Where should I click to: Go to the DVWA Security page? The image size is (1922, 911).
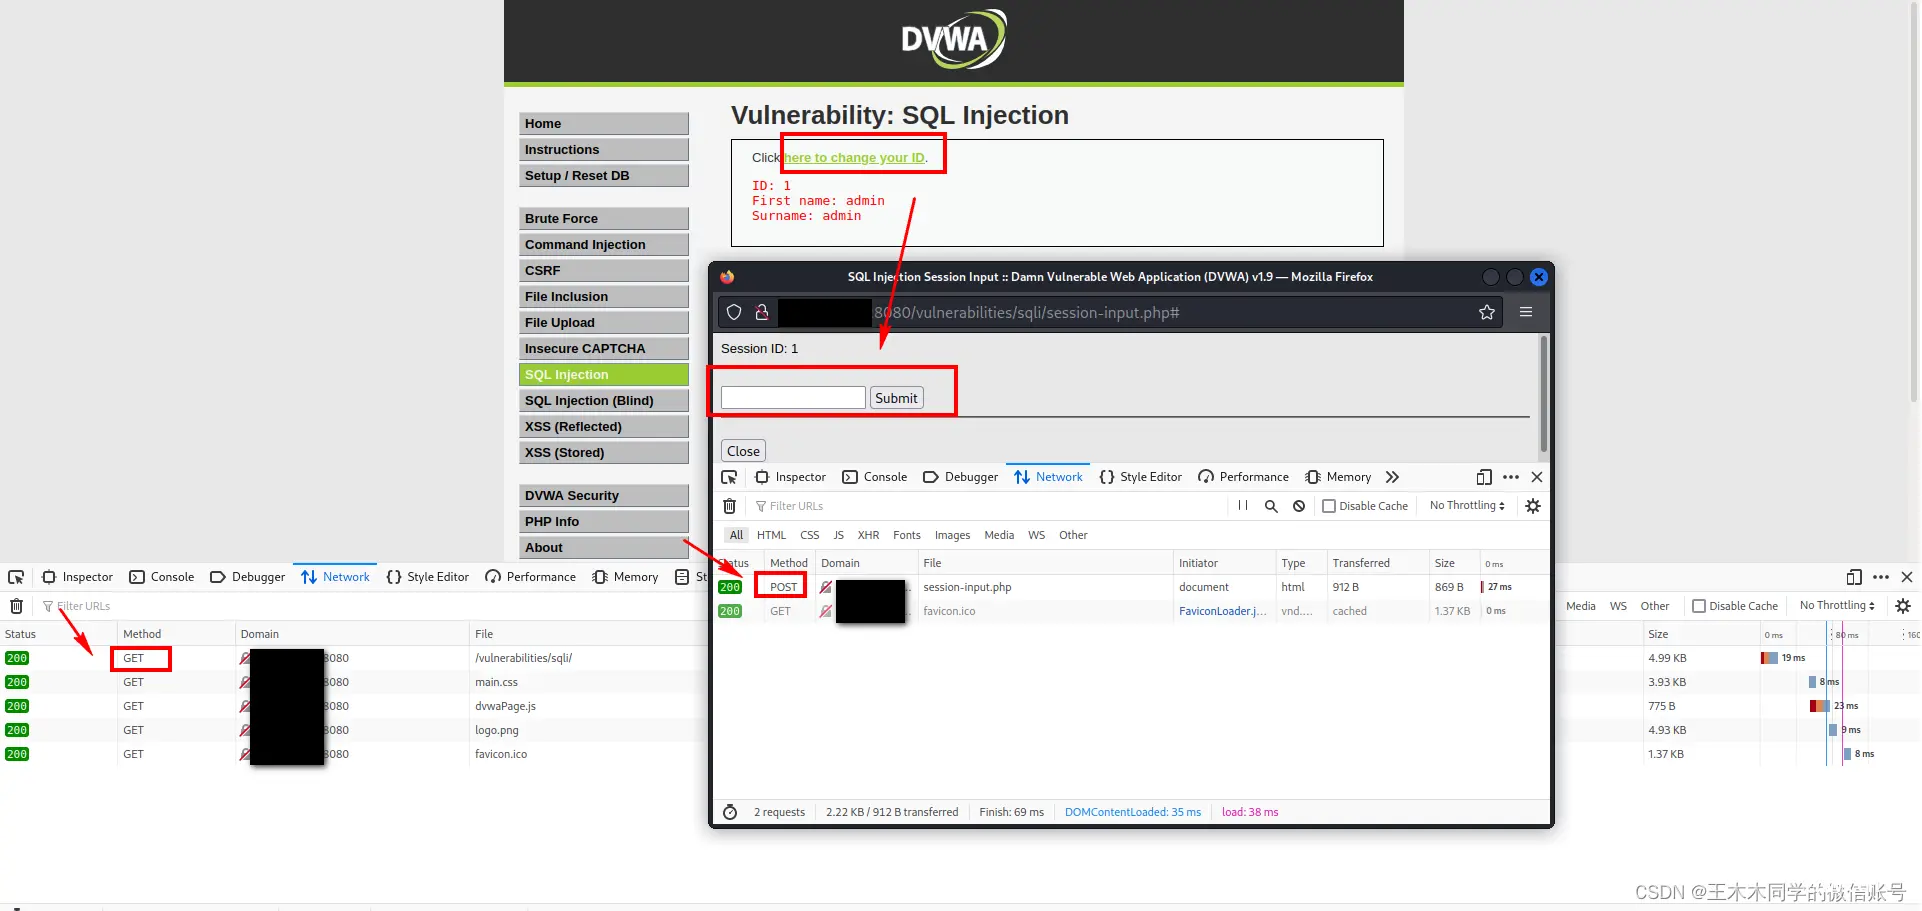click(604, 496)
